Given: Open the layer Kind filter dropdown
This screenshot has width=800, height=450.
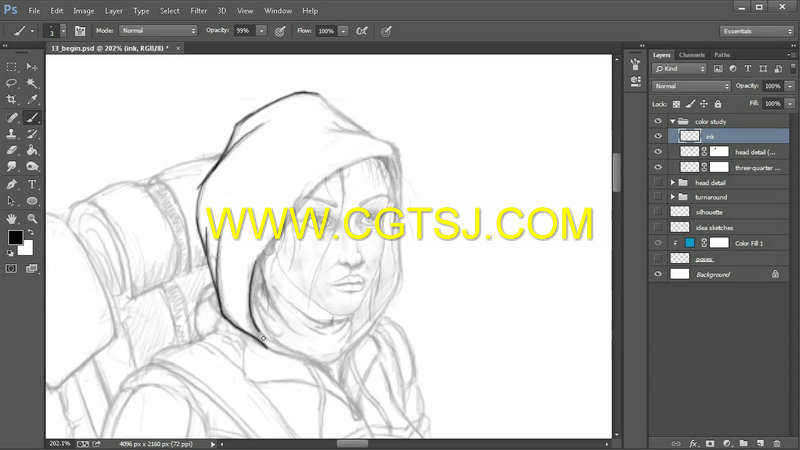Looking at the screenshot, I should [679, 68].
